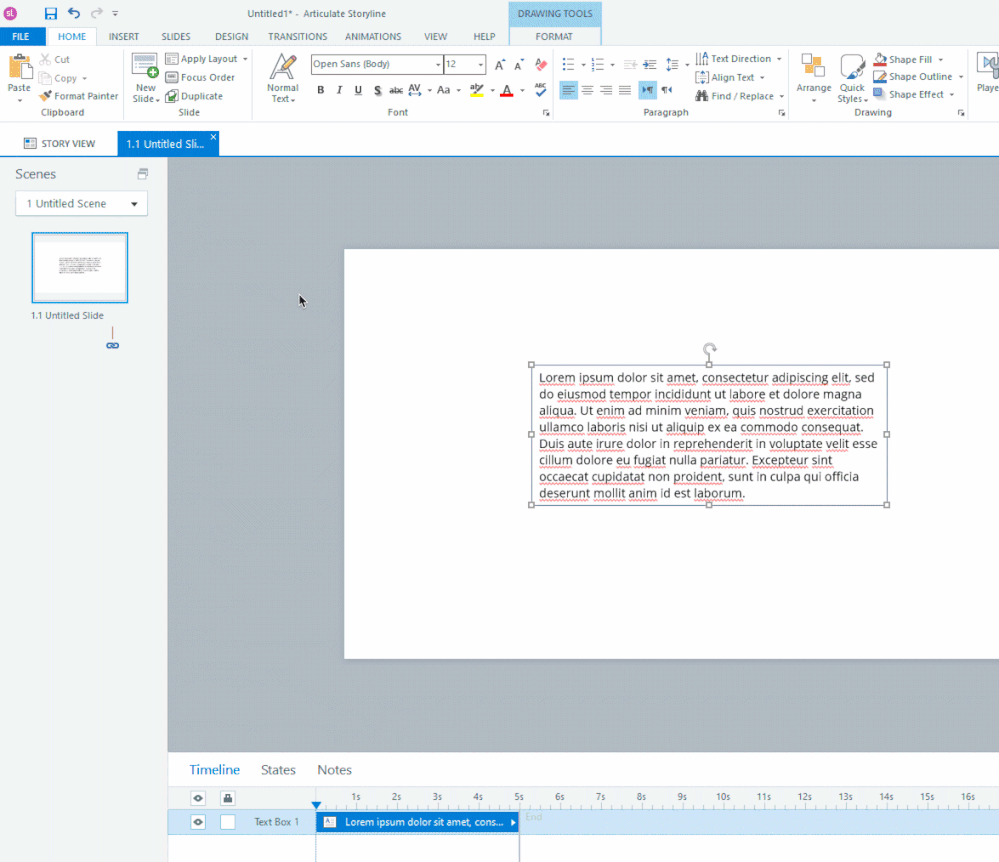This screenshot has width=999, height=862.
Task: Expand the 1 Untitled Scene dropdown
Action: [81, 204]
